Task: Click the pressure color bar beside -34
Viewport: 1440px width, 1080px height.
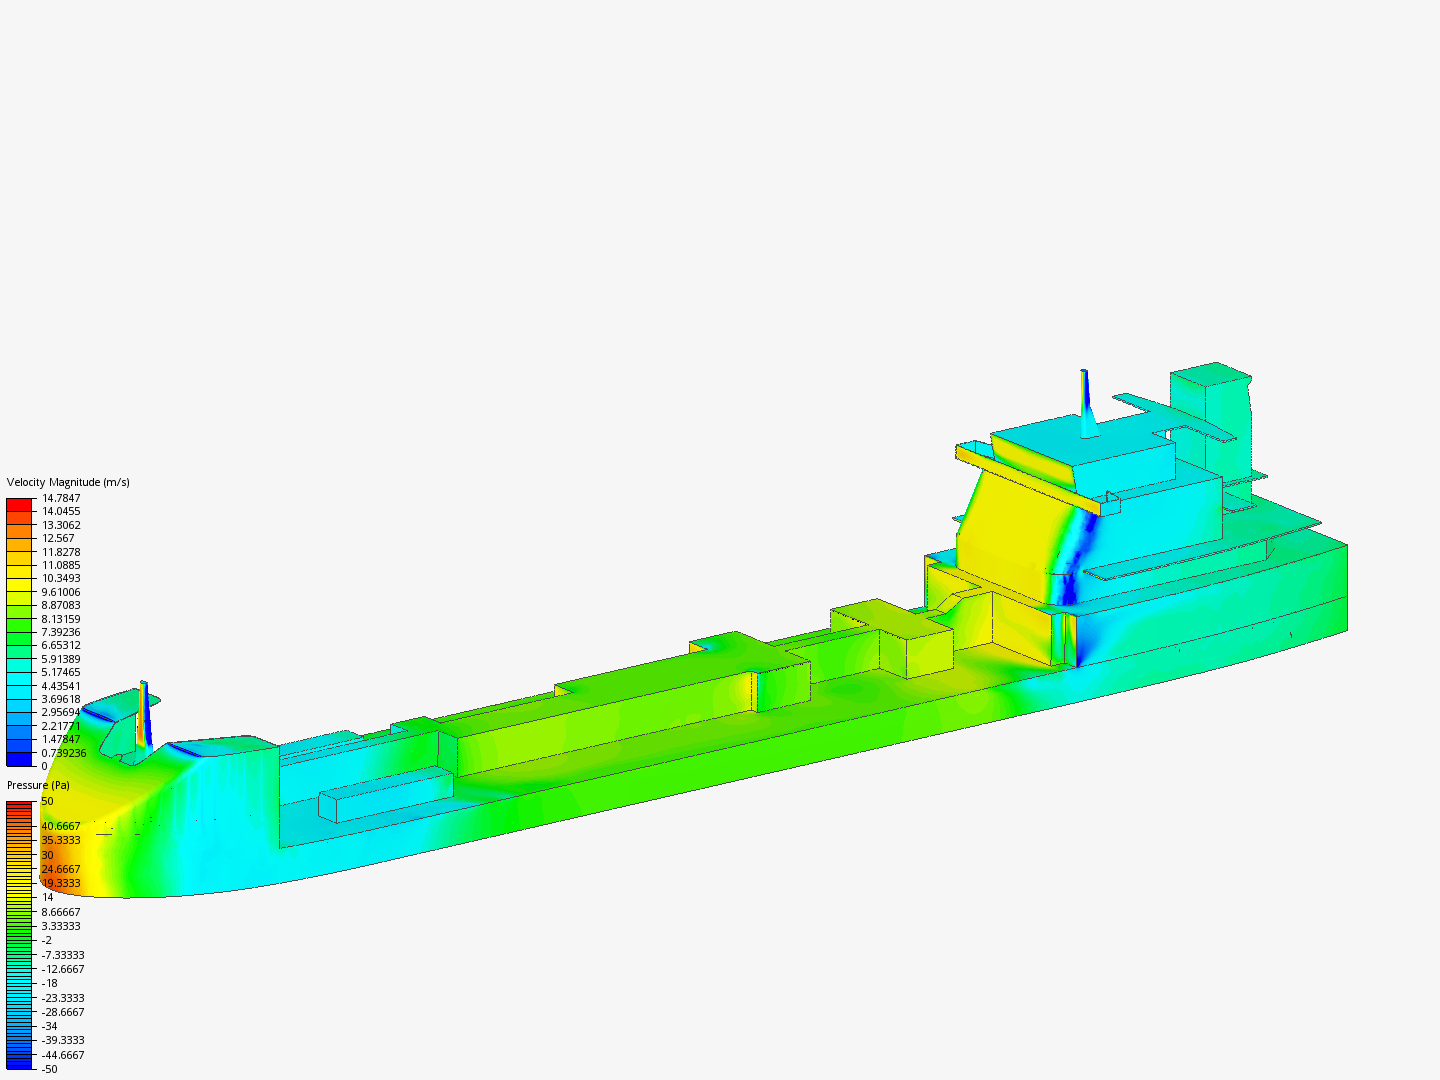Action: pyautogui.click(x=19, y=1026)
